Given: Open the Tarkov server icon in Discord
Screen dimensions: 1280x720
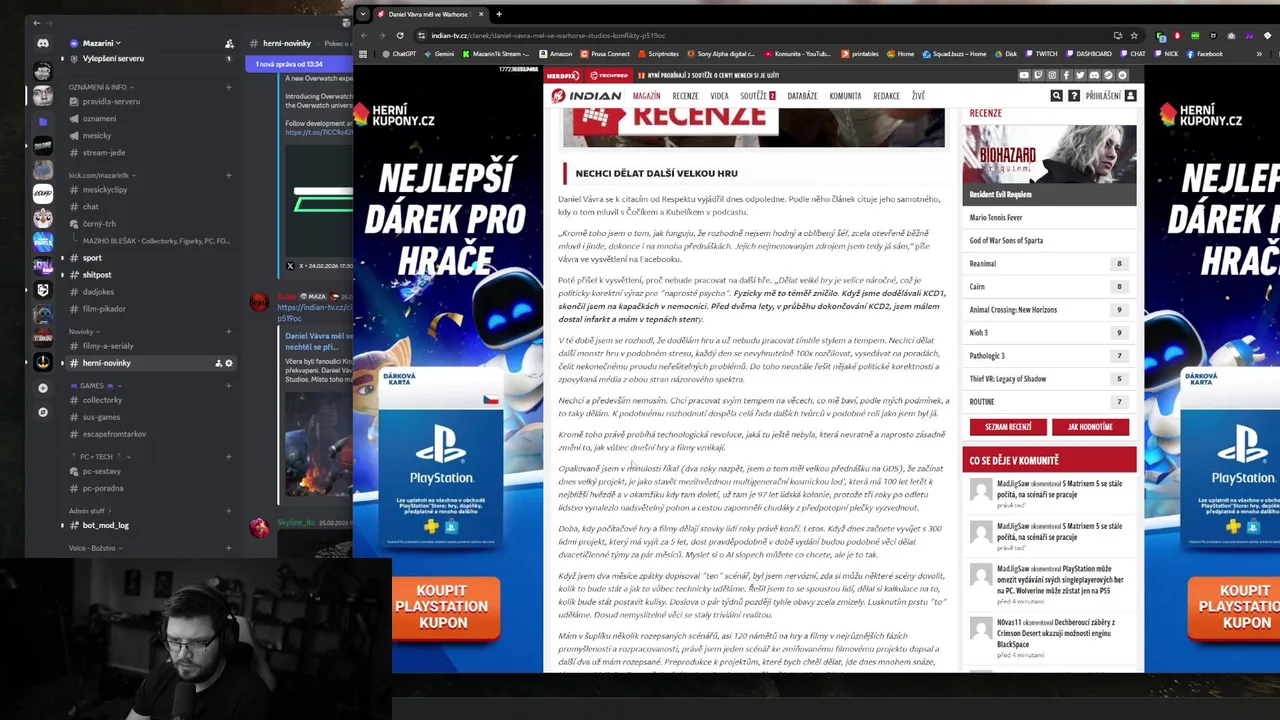Looking at the screenshot, I should coord(42,338).
